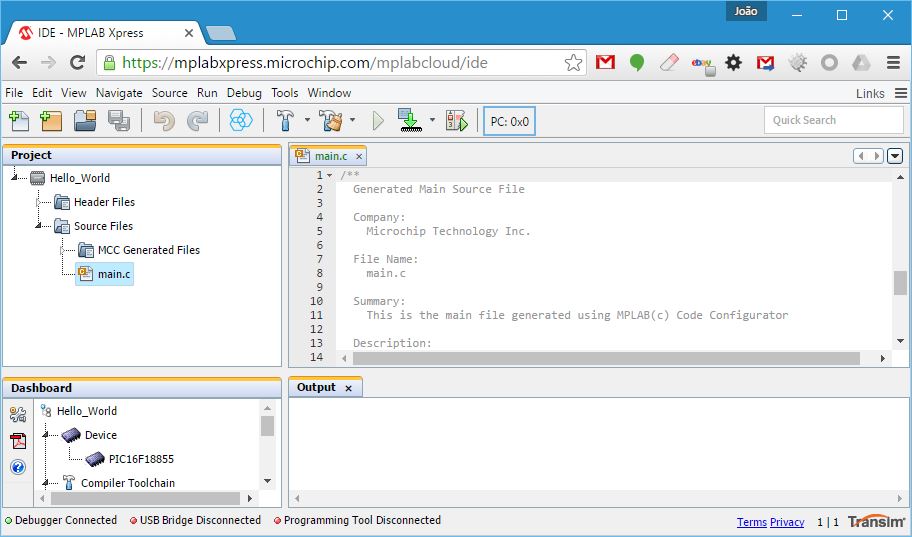Click the Hello_World project chip icon

[37, 178]
